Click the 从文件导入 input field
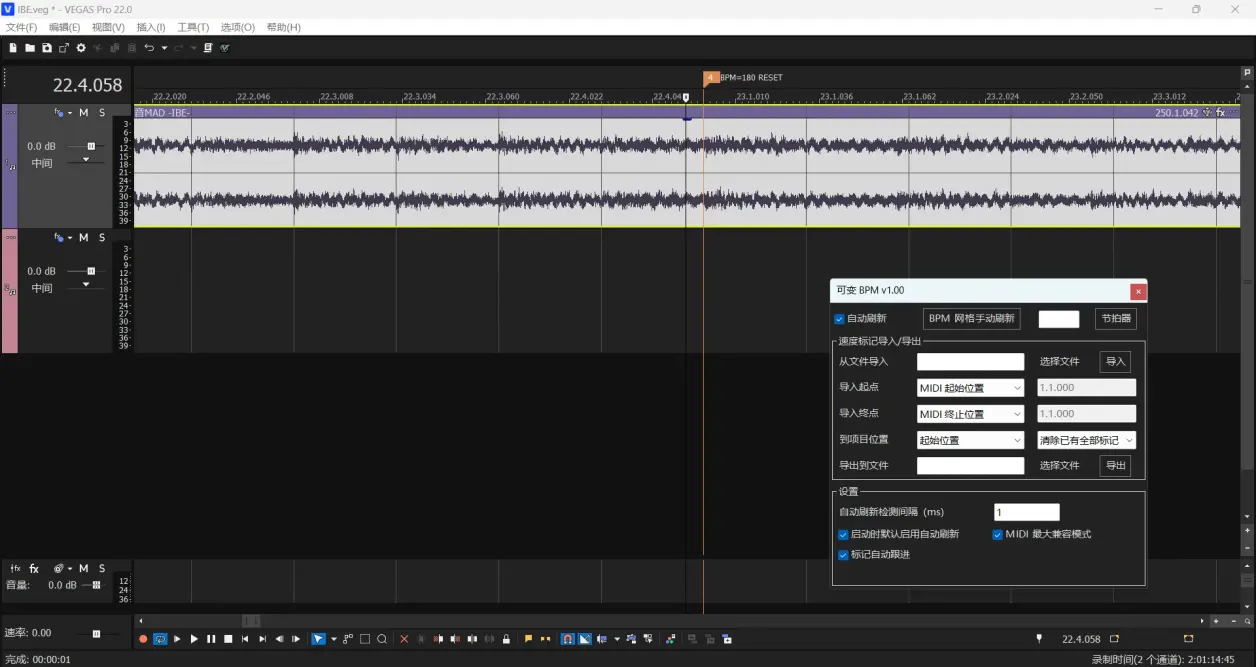The height and width of the screenshot is (667, 1256). 971,362
